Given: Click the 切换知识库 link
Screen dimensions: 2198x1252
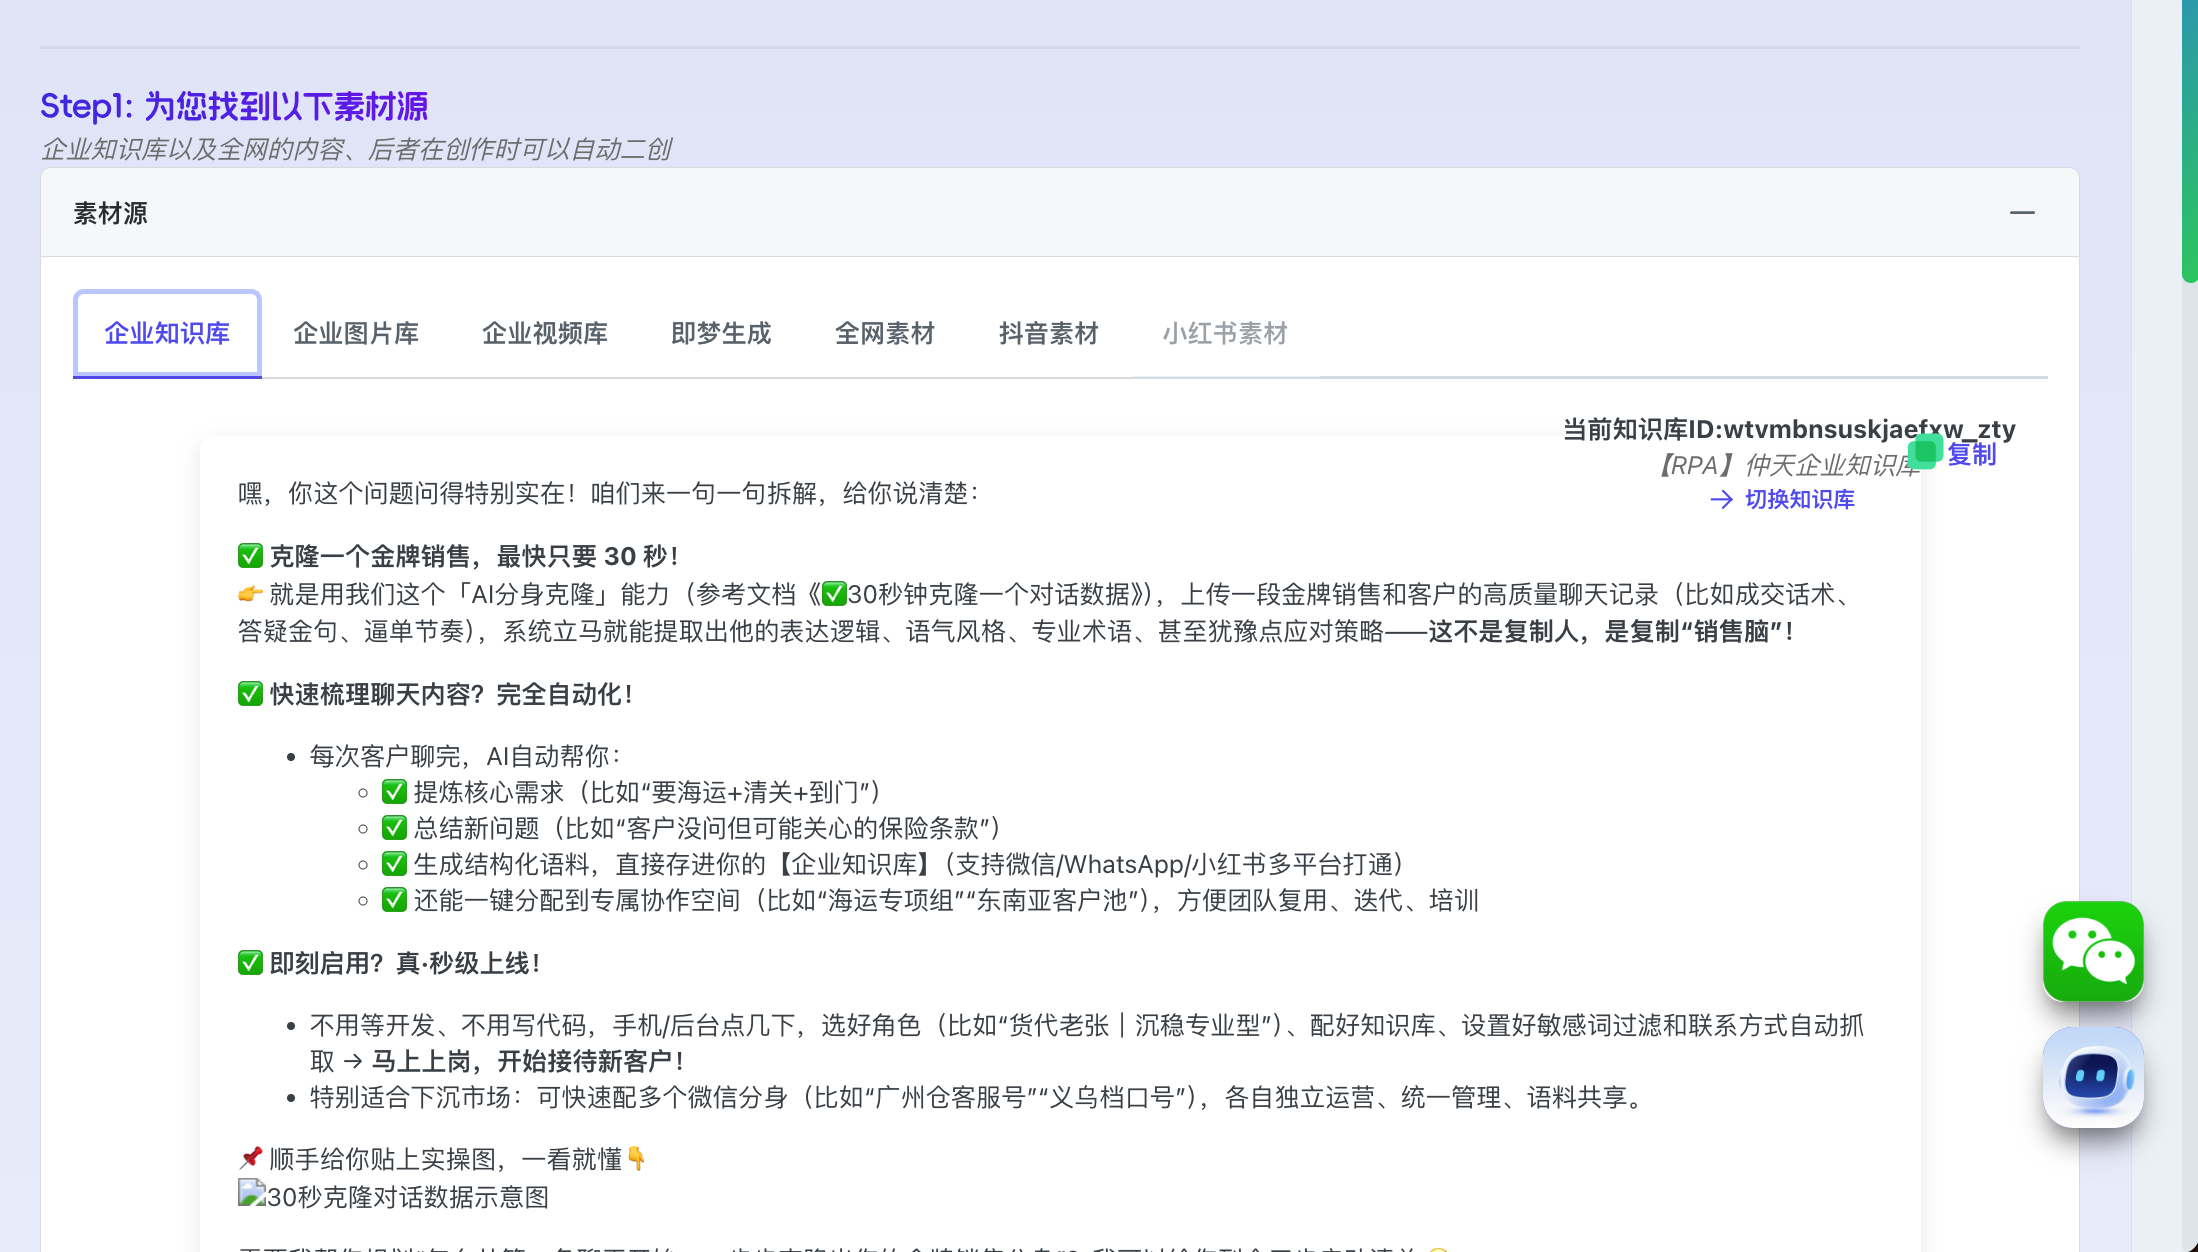Looking at the screenshot, I should [1799, 499].
